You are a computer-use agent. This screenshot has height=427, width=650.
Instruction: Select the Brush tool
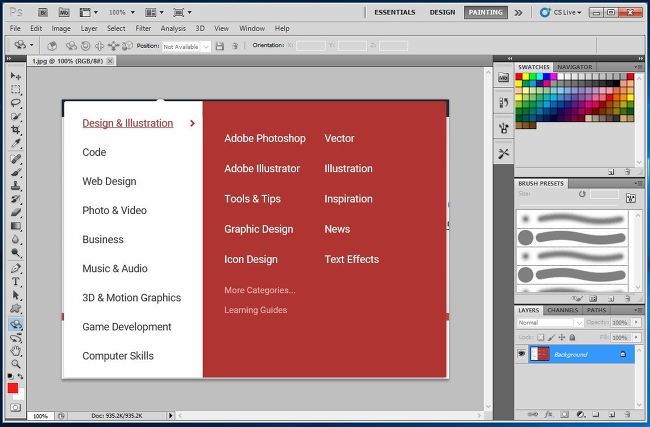click(x=16, y=172)
